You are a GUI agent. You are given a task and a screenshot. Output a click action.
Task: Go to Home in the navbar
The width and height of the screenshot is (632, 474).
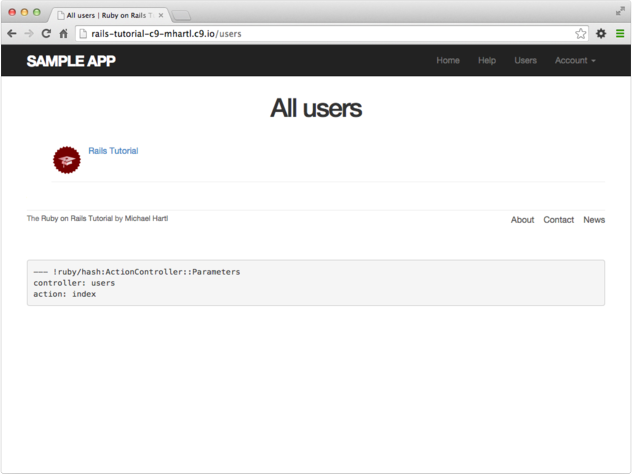[448, 61]
